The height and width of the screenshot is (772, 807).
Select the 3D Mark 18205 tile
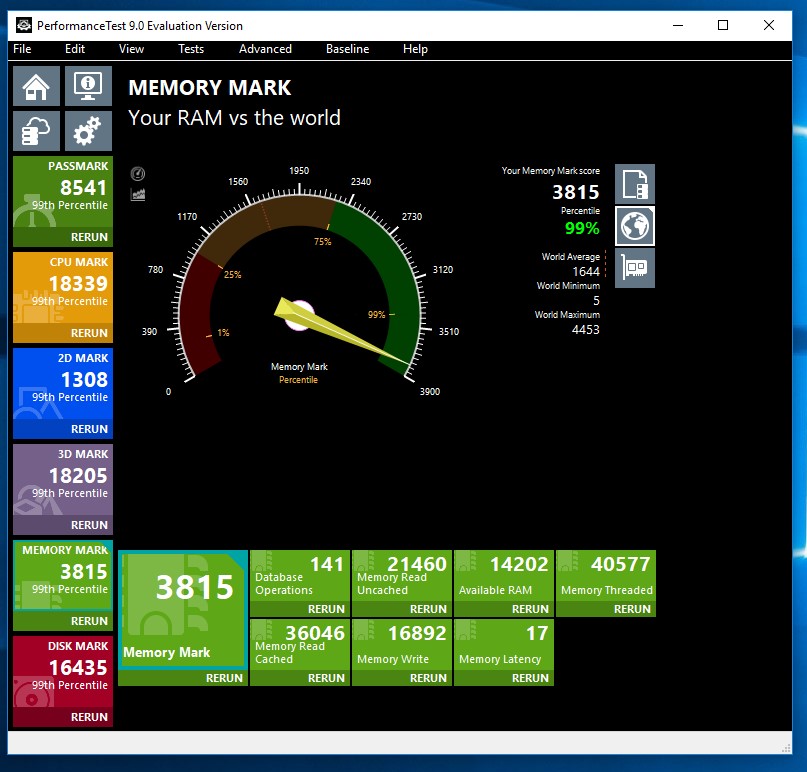(x=63, y=480)
